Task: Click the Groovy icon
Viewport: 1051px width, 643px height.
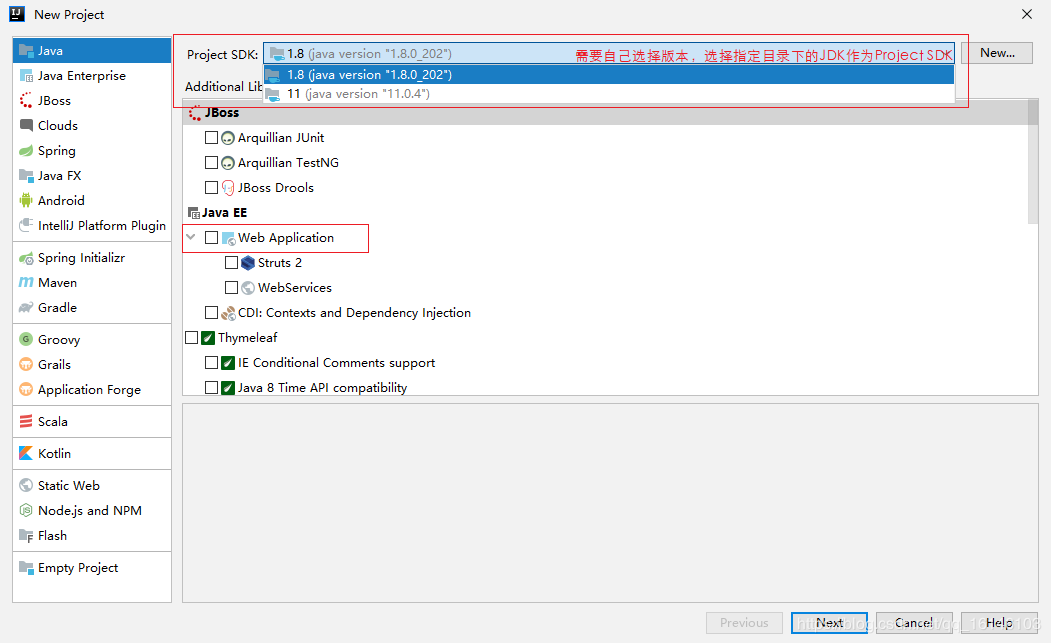Action: click(x=26, y=339)
